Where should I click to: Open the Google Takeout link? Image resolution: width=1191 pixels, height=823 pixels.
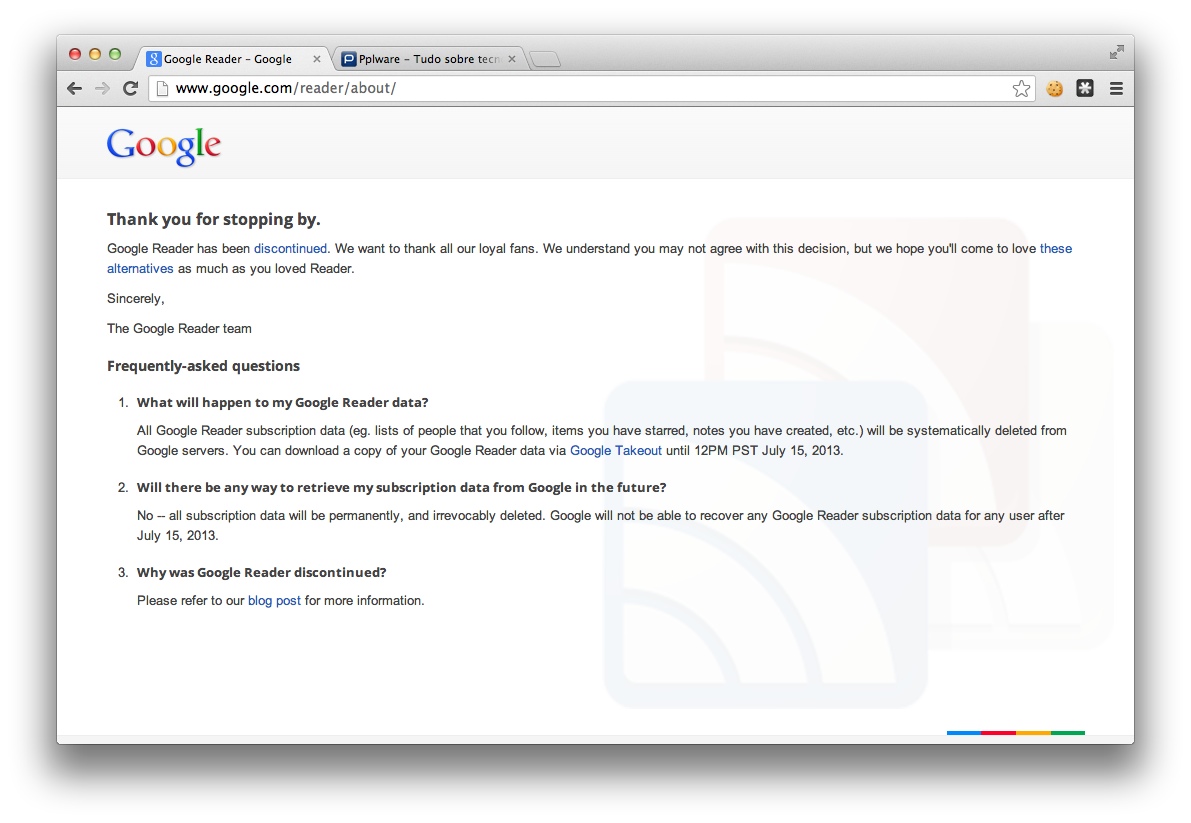616,450
